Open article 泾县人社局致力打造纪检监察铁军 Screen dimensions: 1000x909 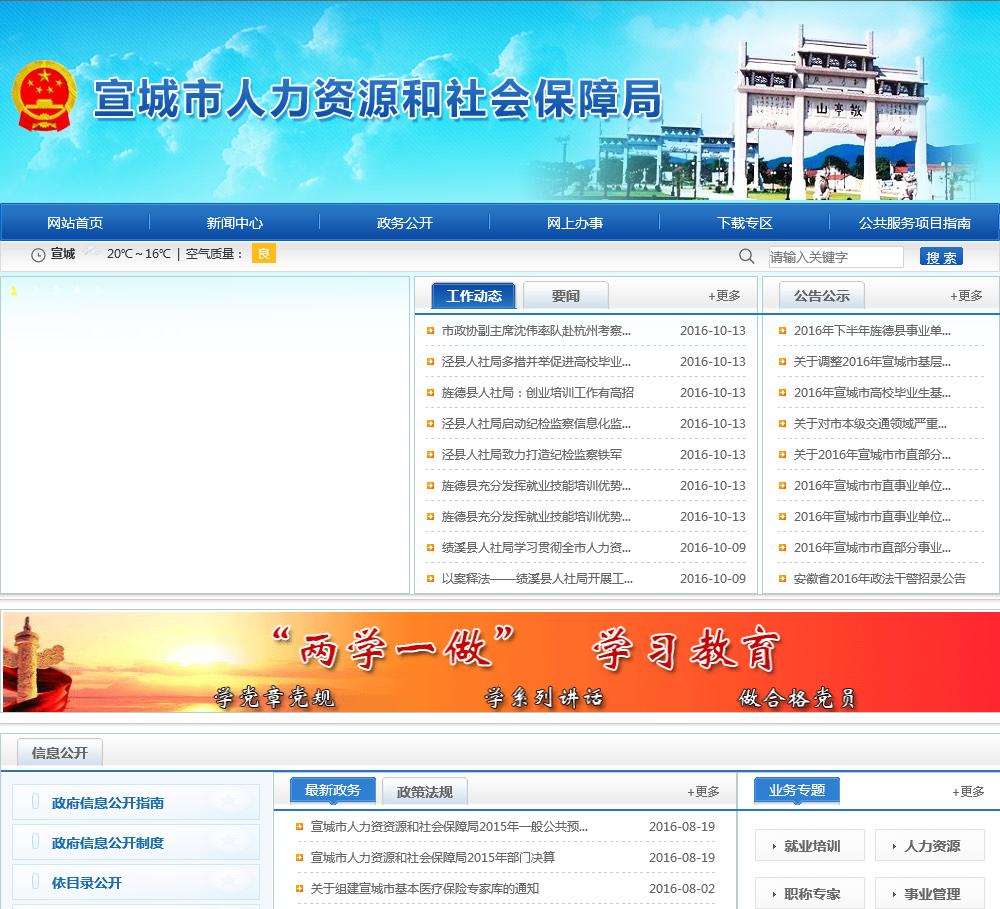pos(532,455)
